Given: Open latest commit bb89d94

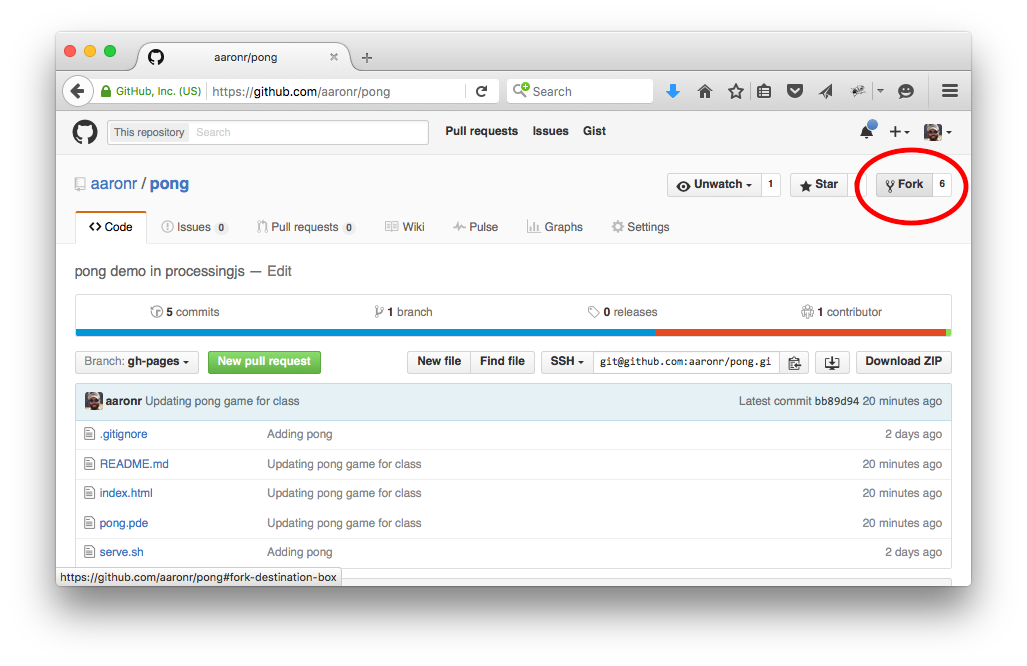Looking at the screenshot, I should tap(836, 401).
